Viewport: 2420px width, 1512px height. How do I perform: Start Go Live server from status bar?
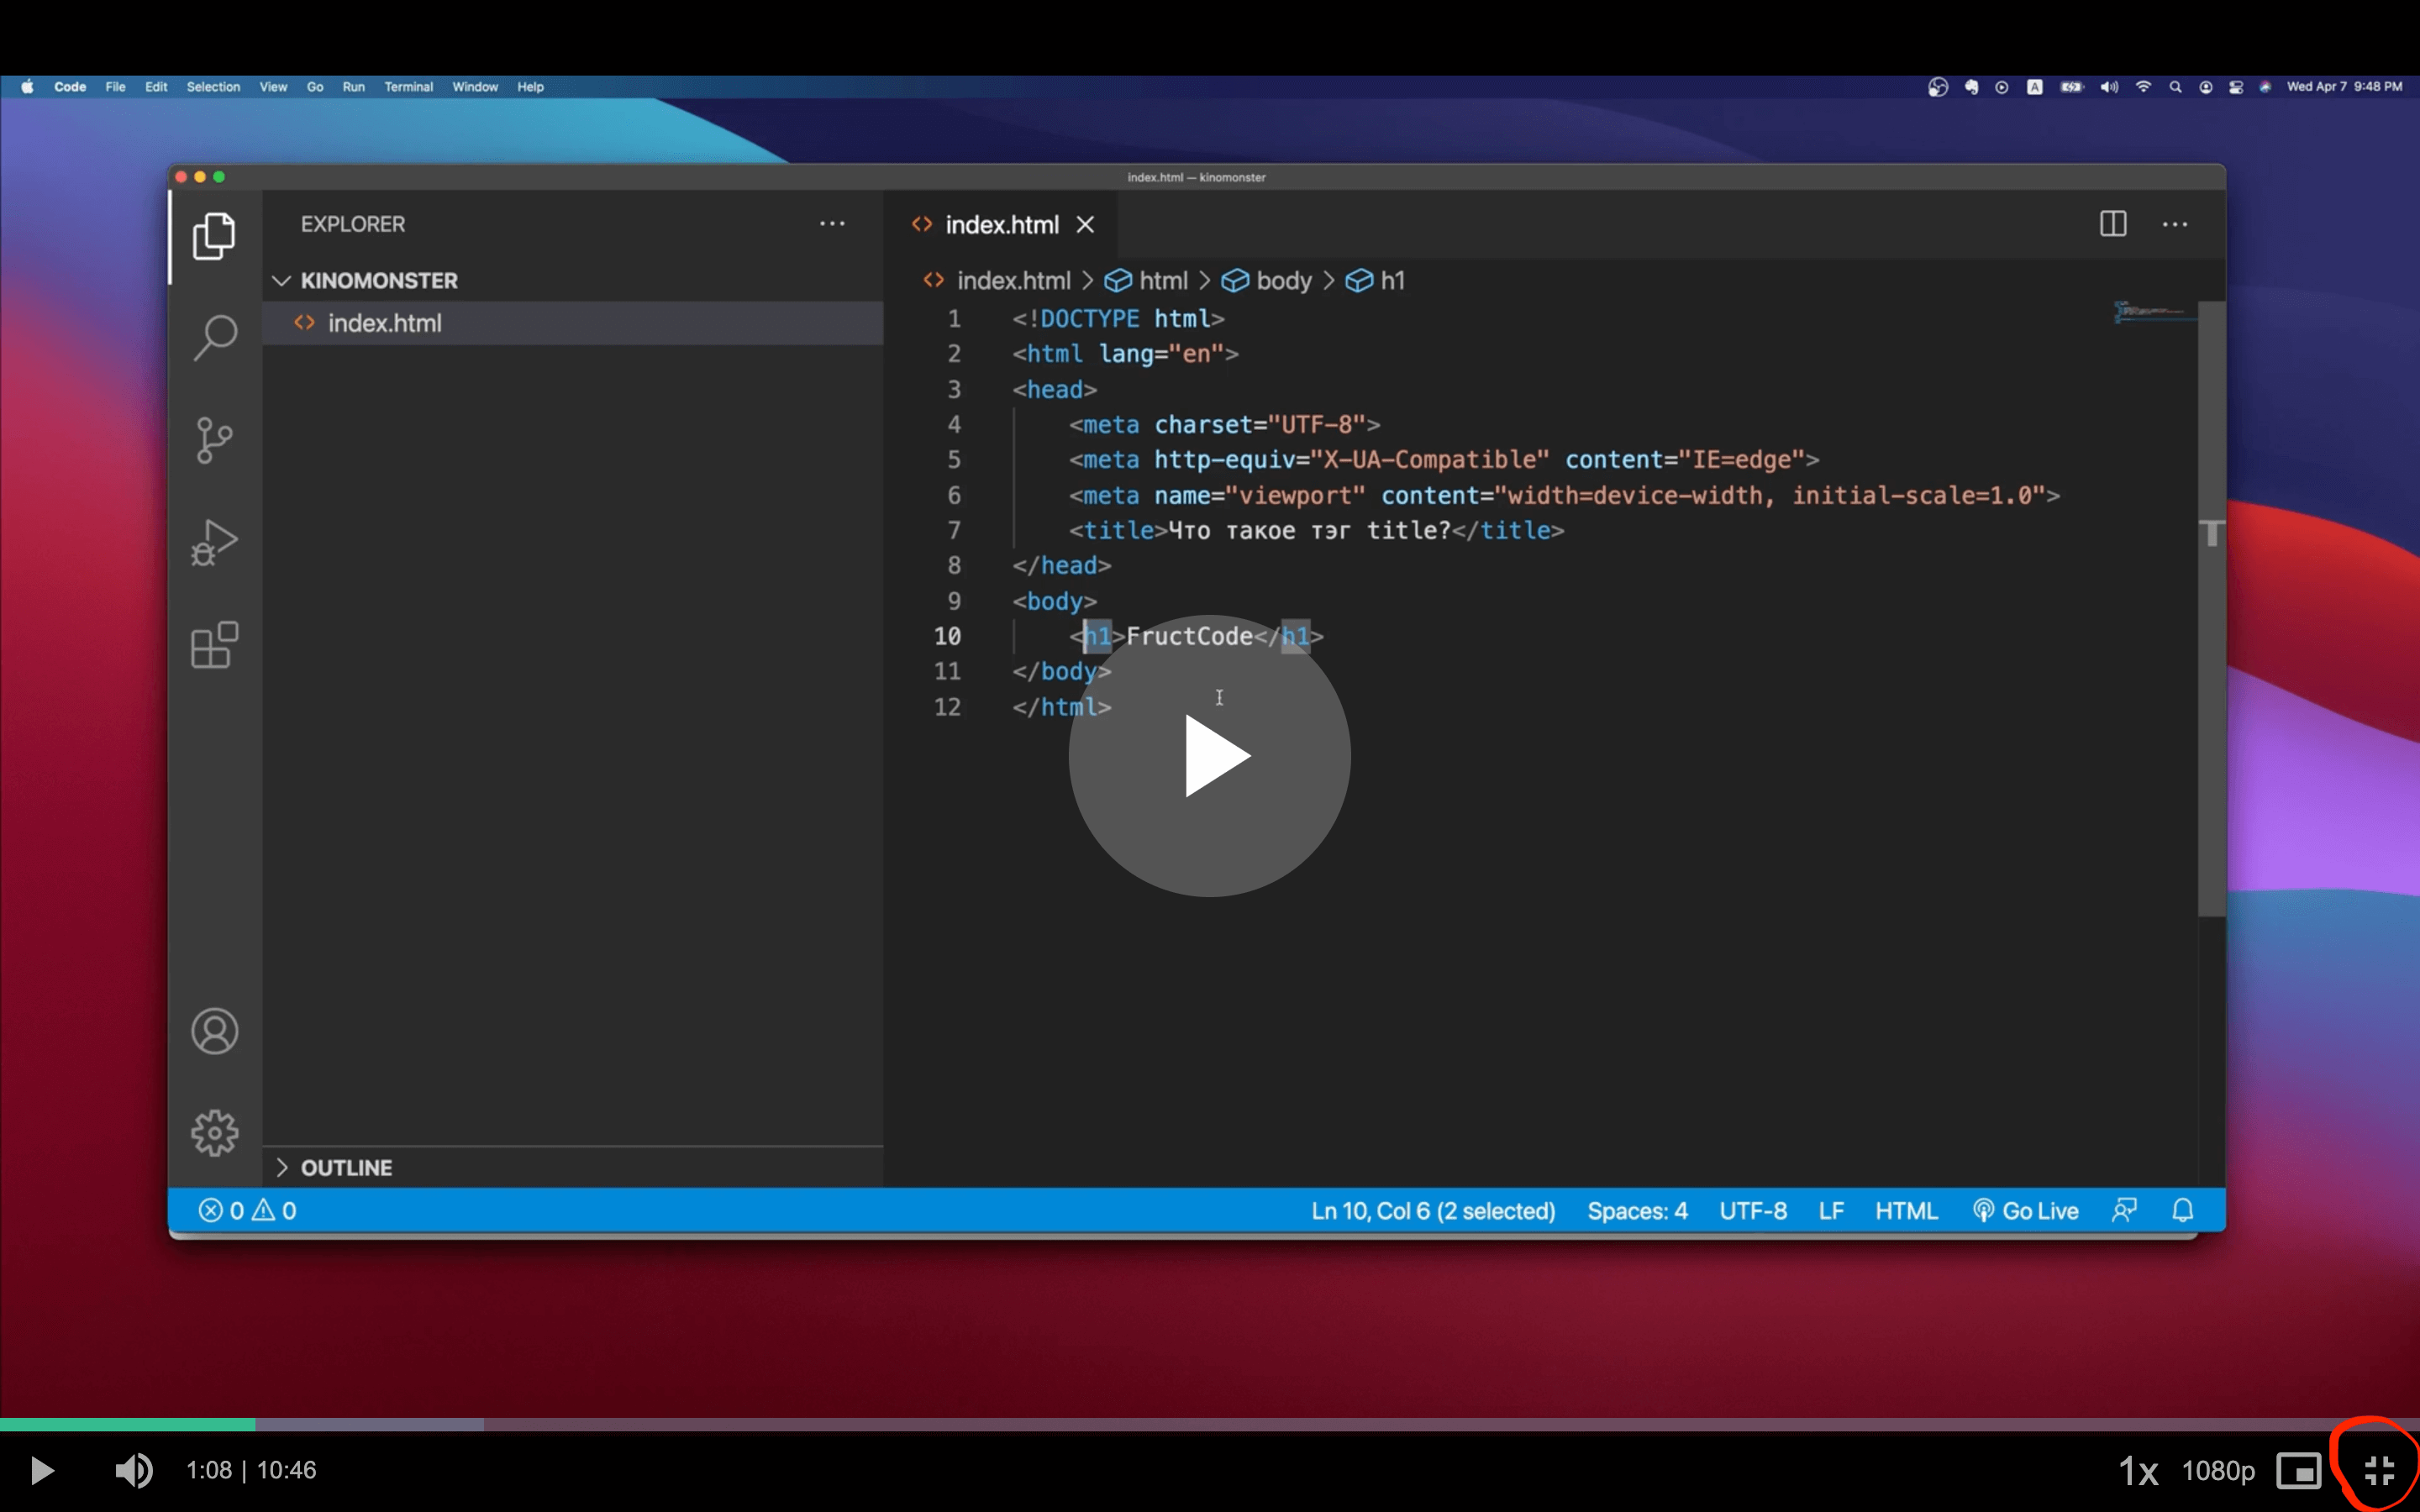tap(2026, 1211)
